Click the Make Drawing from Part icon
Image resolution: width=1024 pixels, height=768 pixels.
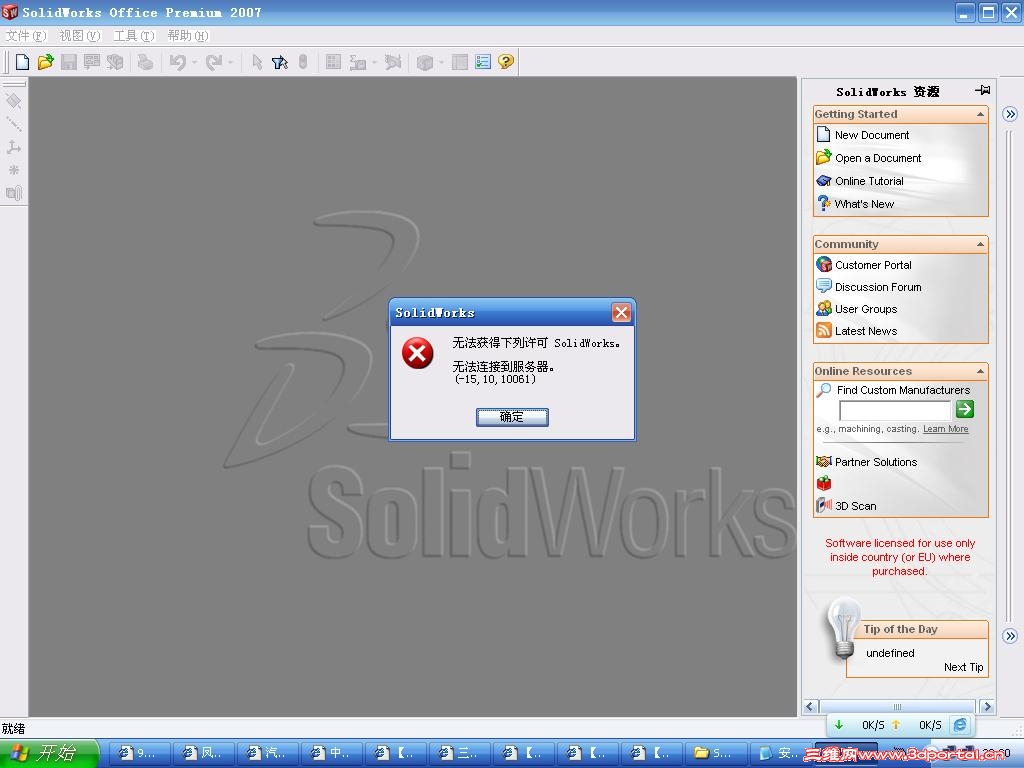click(x=91, y=62)
